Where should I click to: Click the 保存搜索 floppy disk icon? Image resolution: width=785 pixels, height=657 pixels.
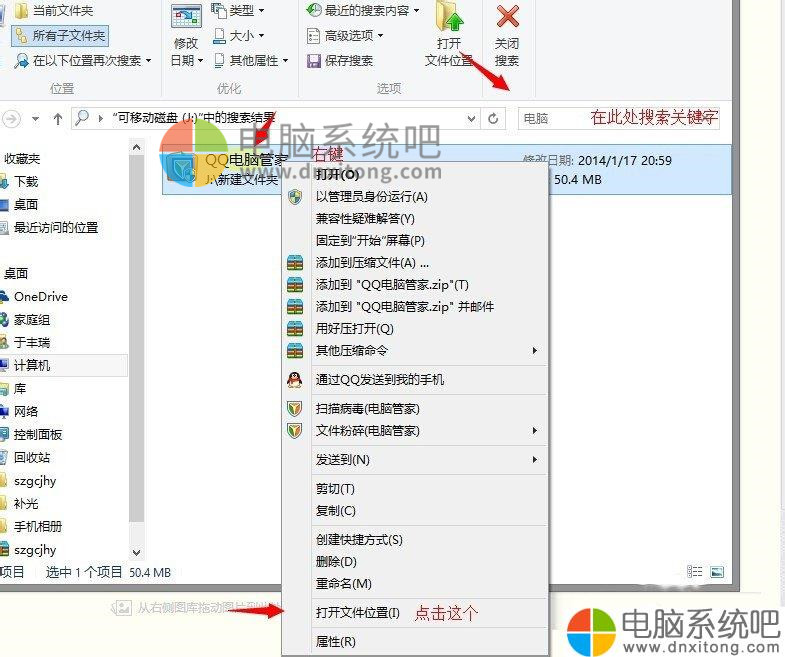[313, 61]
